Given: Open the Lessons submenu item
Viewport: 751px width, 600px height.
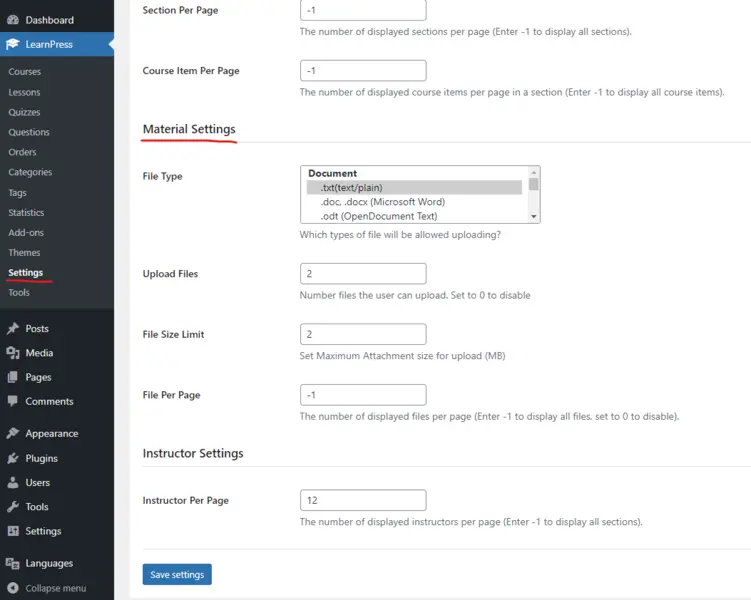Looking at the screenshot, I should [x=24, y=92].
